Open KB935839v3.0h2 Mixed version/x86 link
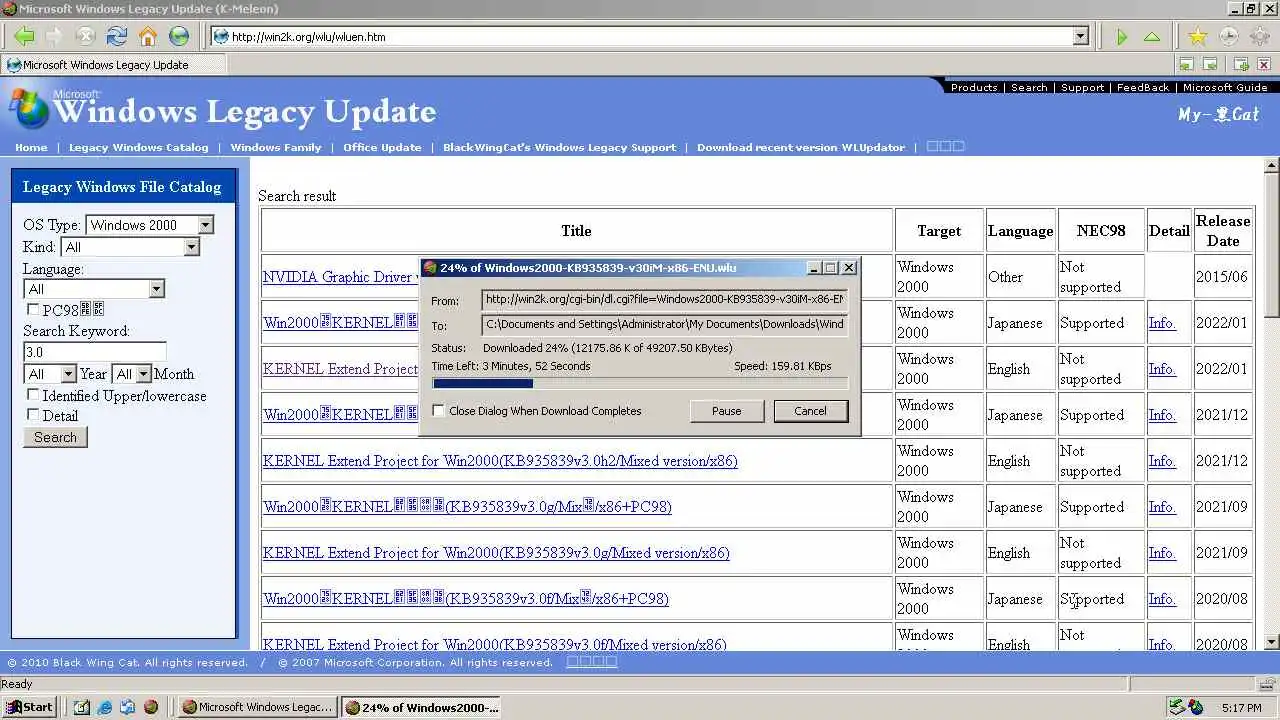Image resolution: width=1280 pixels, height=720 pixels. pos(500,461)
